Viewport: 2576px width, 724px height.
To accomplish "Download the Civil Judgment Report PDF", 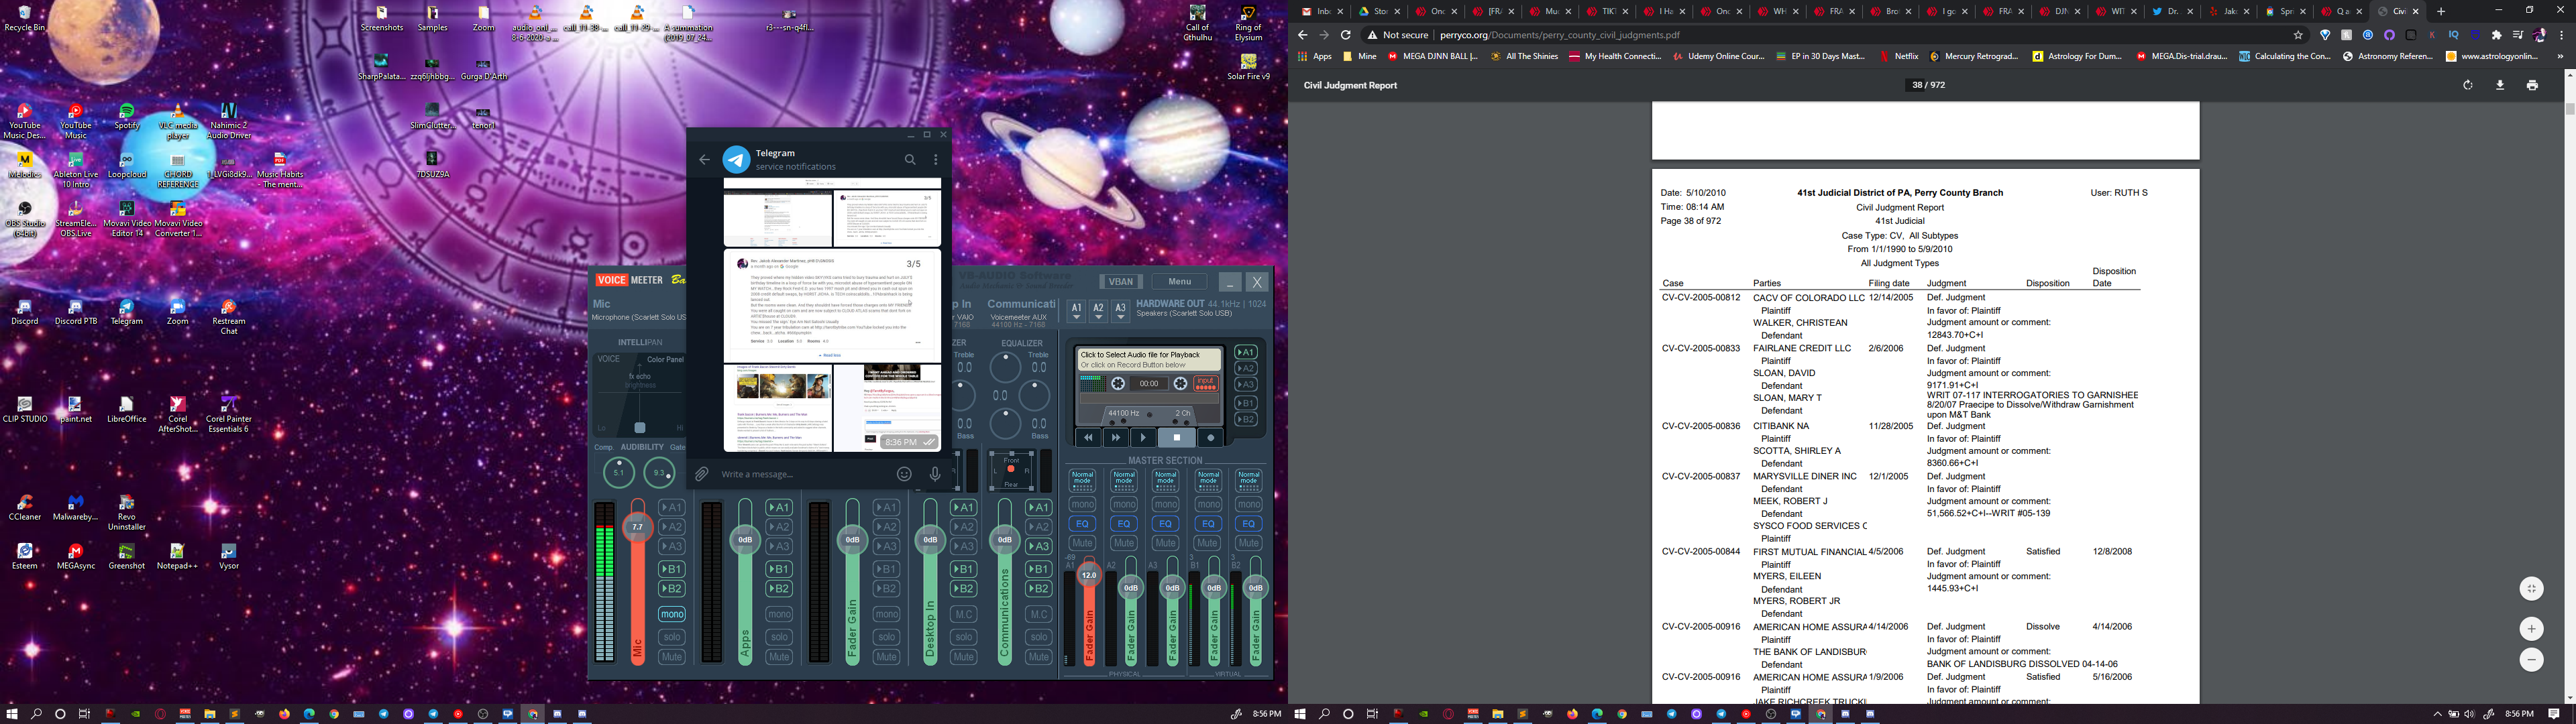I will [2500, 85].
